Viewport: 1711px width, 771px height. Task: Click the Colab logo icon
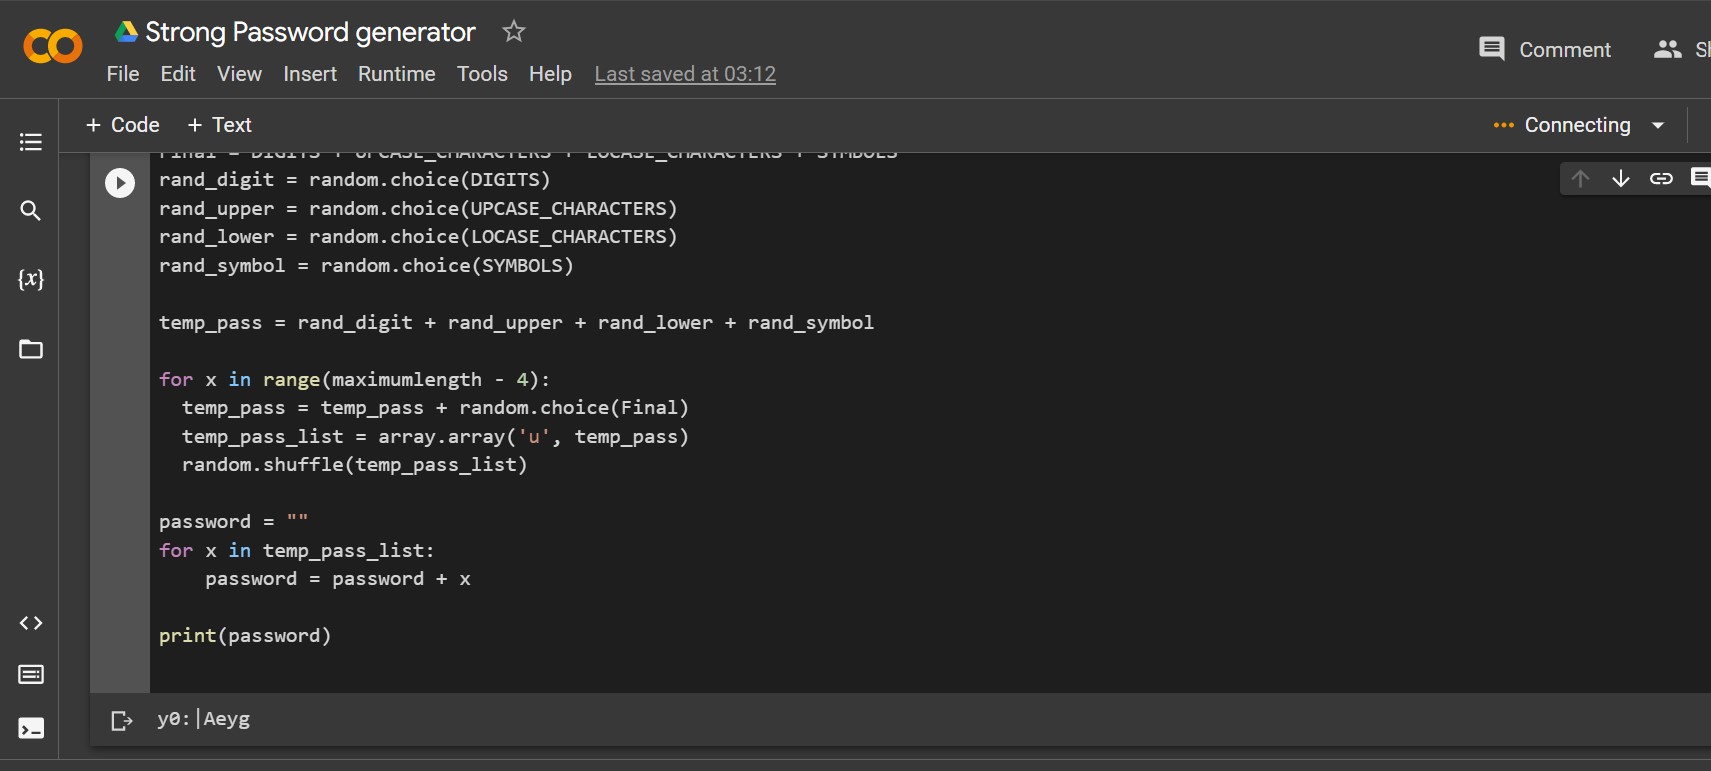tap(52, 46)
